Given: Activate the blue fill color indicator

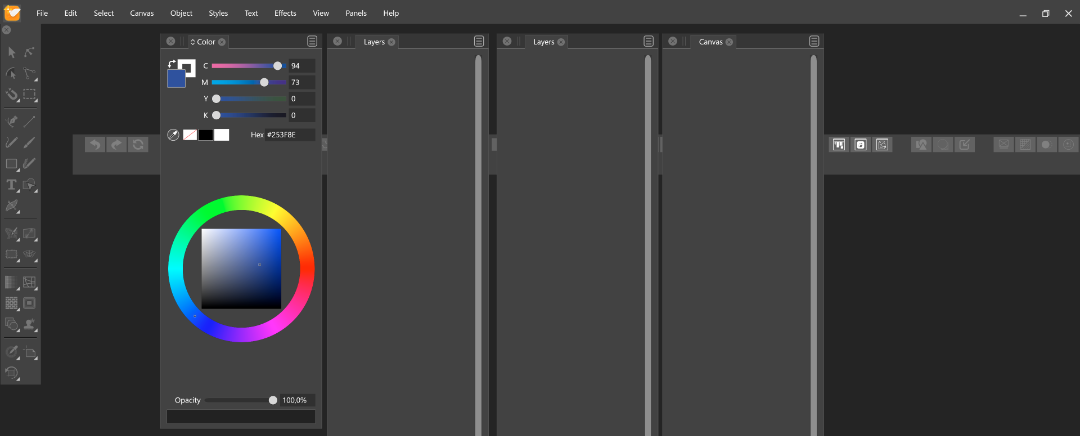Looking at the screenshot, I should [176, 78].
